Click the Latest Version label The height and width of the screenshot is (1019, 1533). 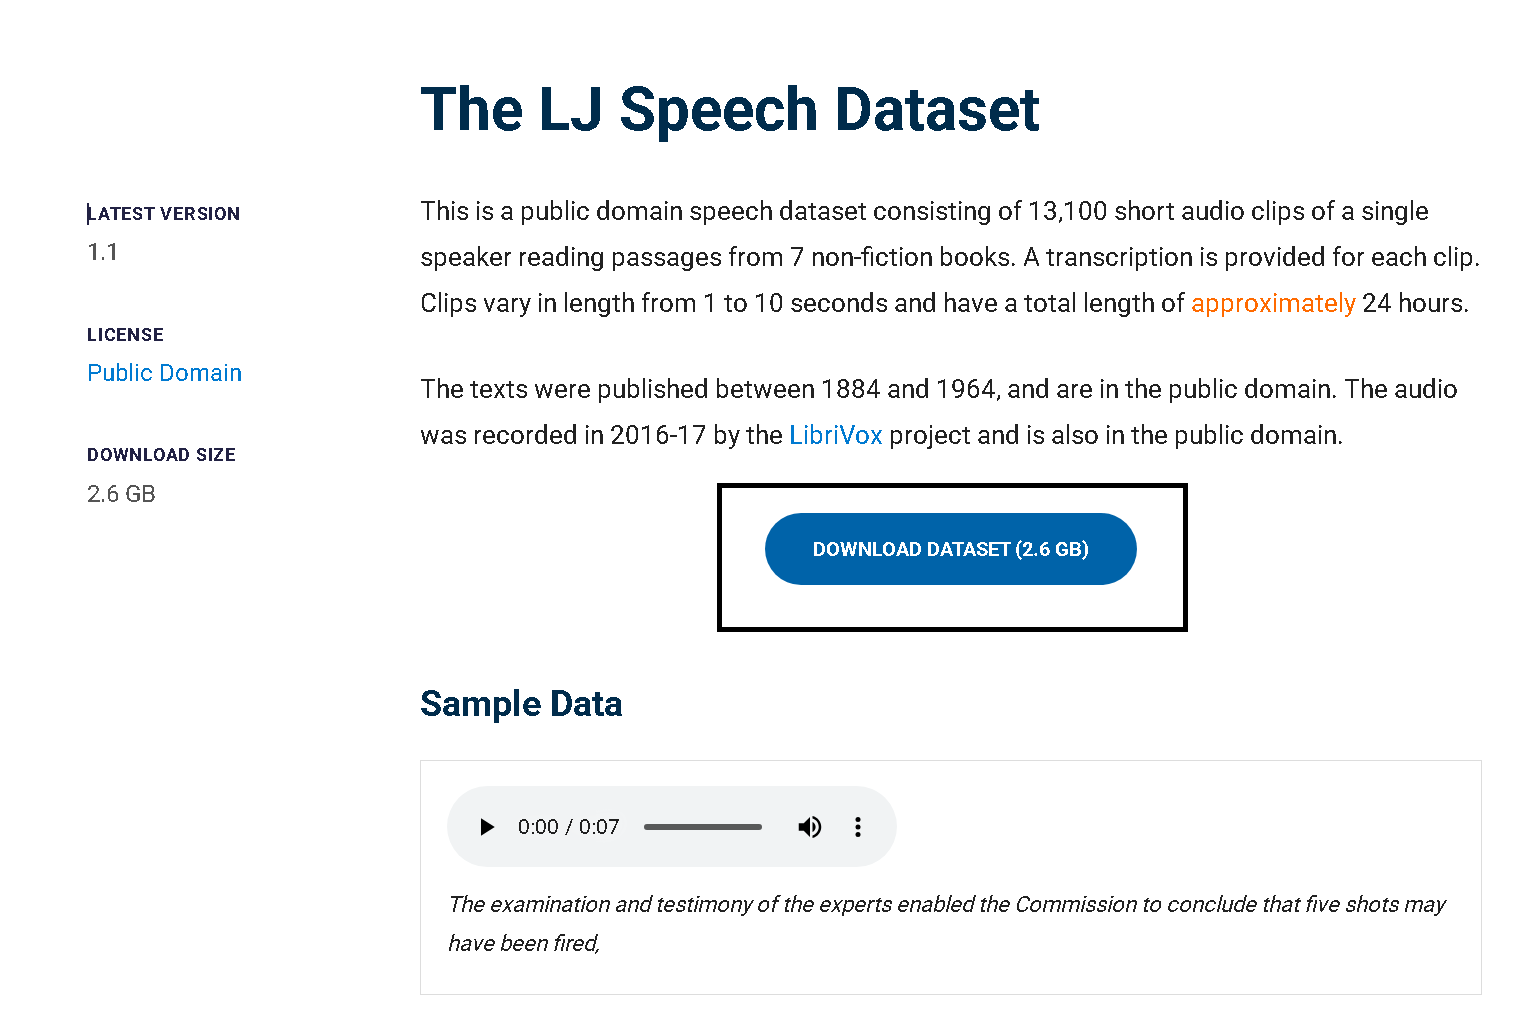pyautogui.click(x=163, y=213)
